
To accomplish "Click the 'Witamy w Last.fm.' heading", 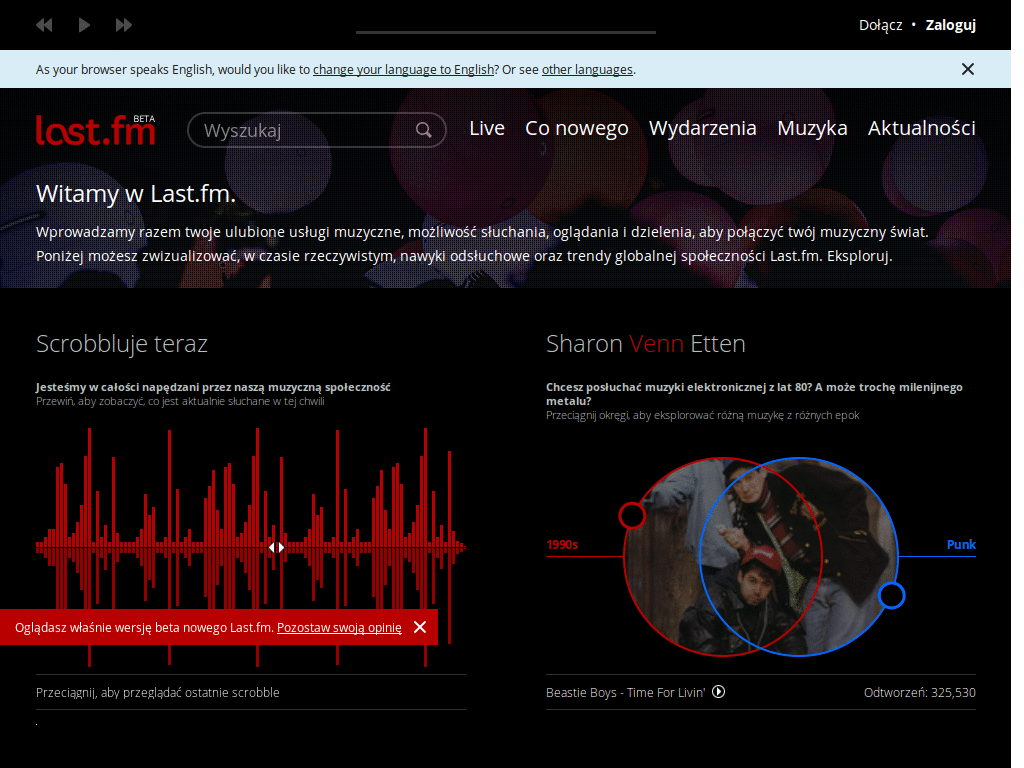I will 135,194.
